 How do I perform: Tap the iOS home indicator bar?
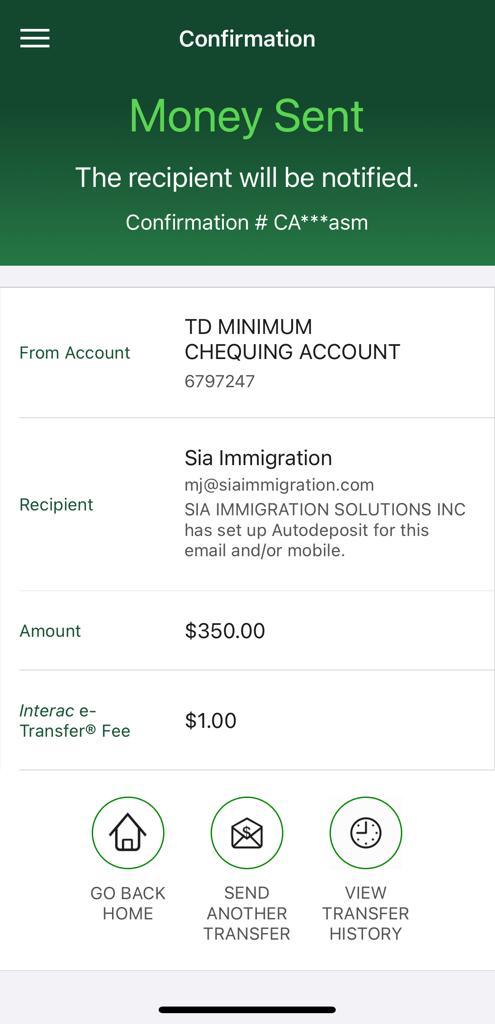click(x=248, y=1010)
